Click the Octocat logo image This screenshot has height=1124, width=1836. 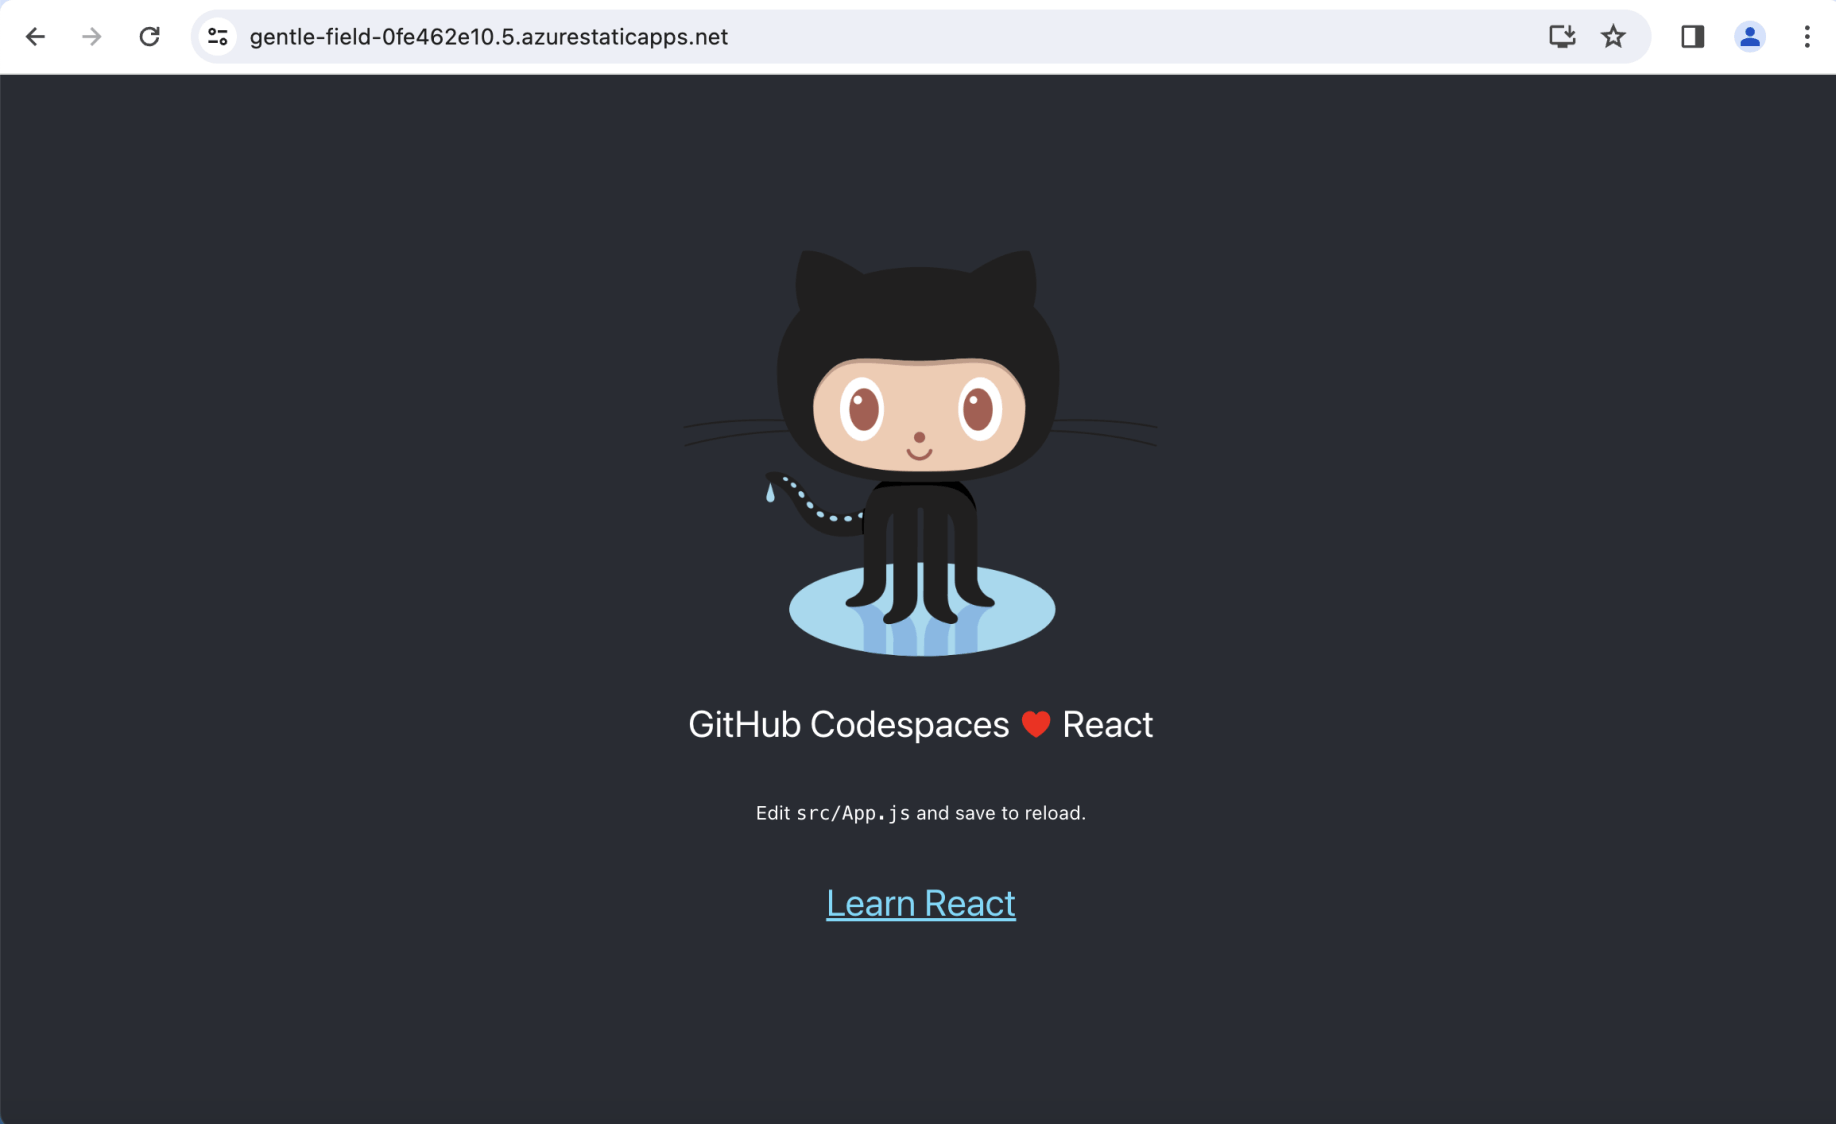click(921, 452)
